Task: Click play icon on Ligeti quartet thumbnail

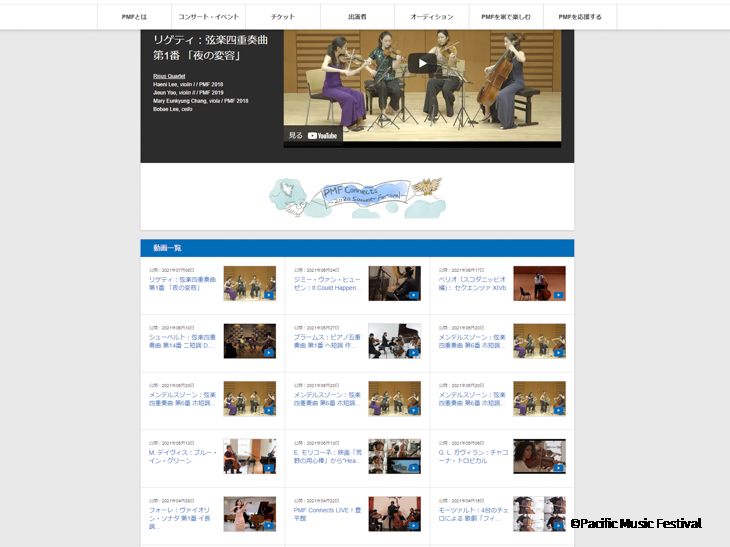Action: click(x=269, y=295)
